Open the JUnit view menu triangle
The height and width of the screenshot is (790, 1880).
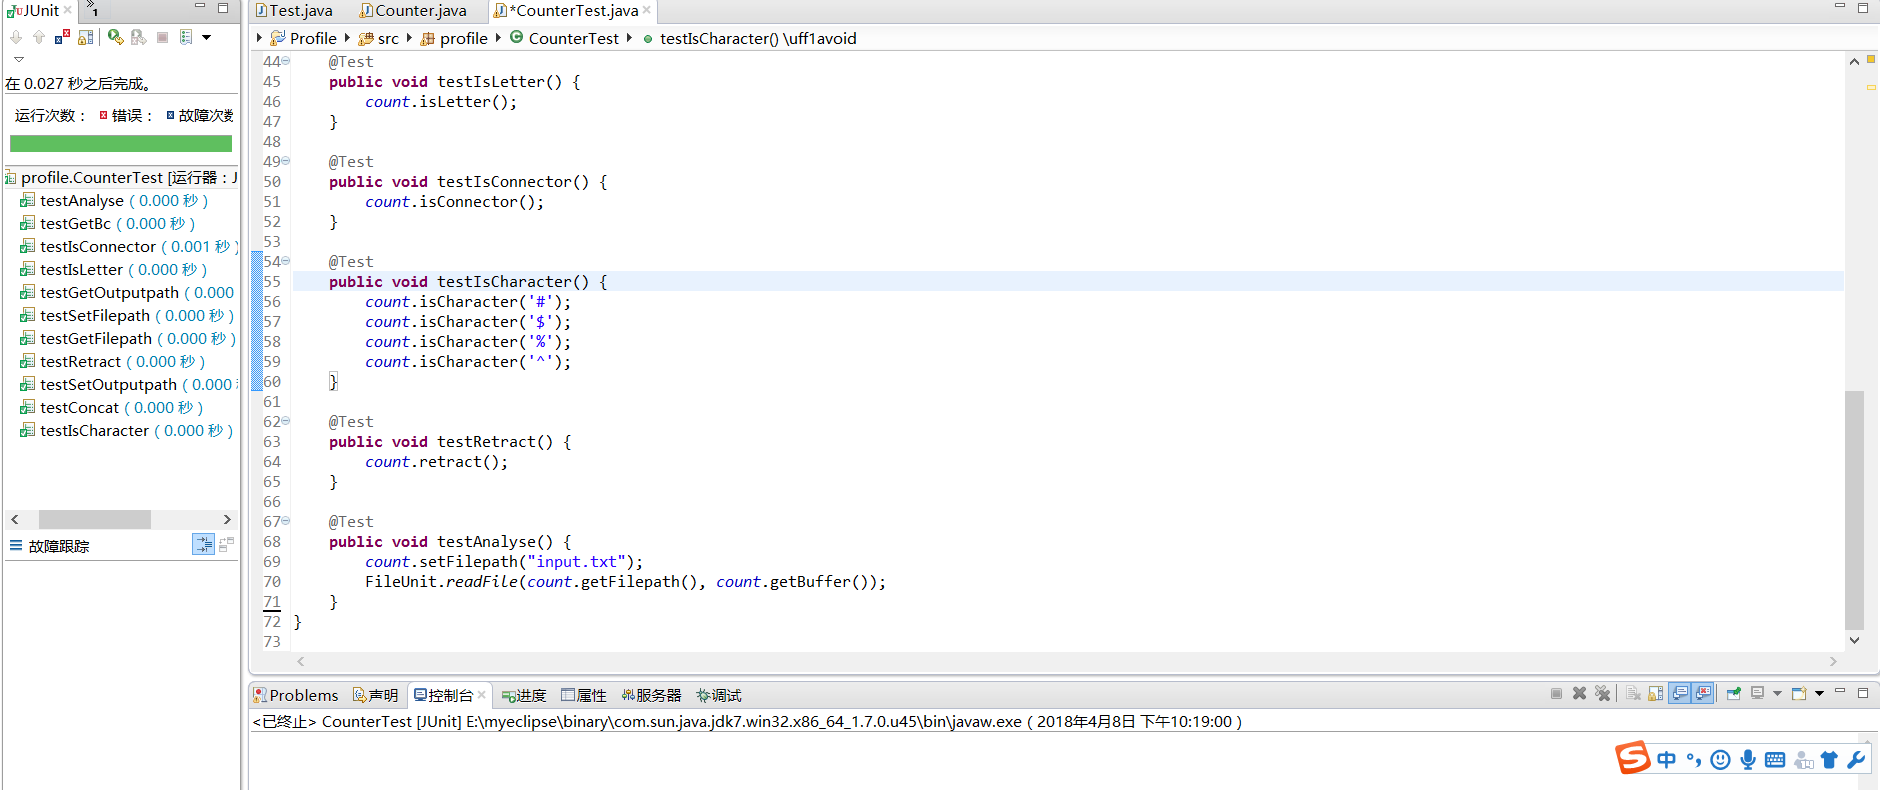pos(19,59)
